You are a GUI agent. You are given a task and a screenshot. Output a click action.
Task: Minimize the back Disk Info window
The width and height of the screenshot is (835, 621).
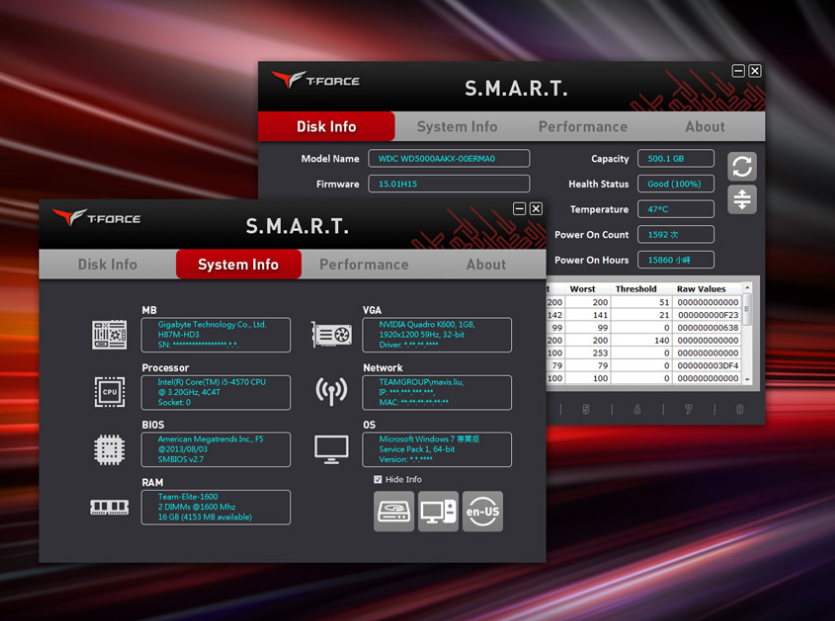[x=738, y=71]
